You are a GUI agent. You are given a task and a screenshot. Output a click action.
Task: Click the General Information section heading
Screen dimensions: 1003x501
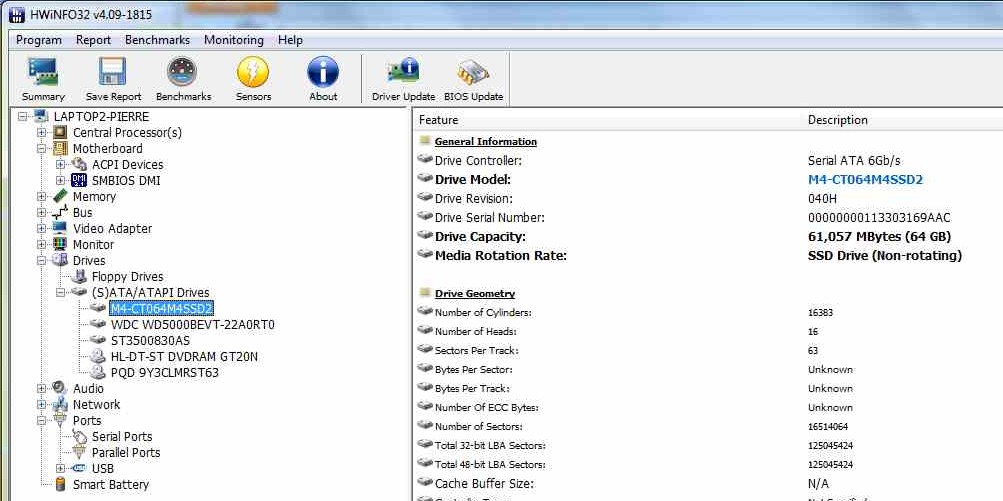[486, 141]
